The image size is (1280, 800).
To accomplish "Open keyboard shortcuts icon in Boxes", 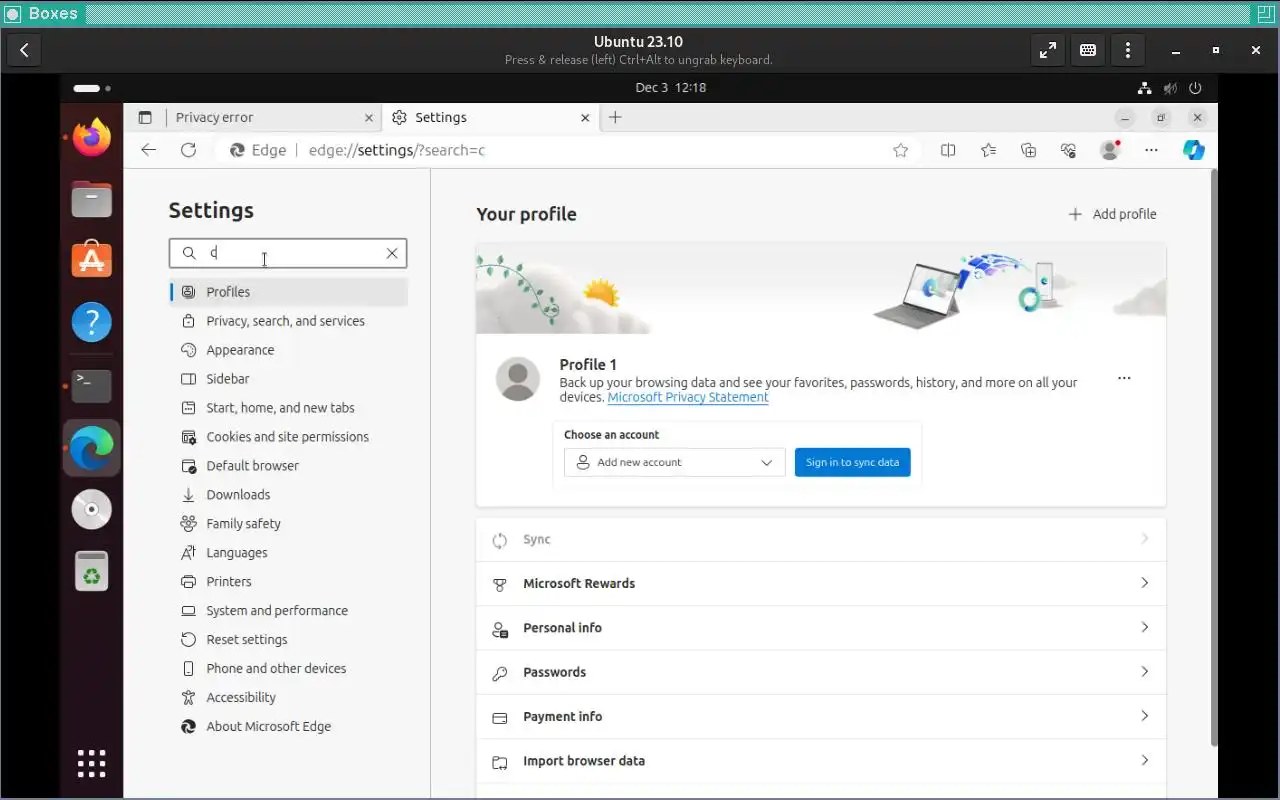I will (x=1088, y=50).
